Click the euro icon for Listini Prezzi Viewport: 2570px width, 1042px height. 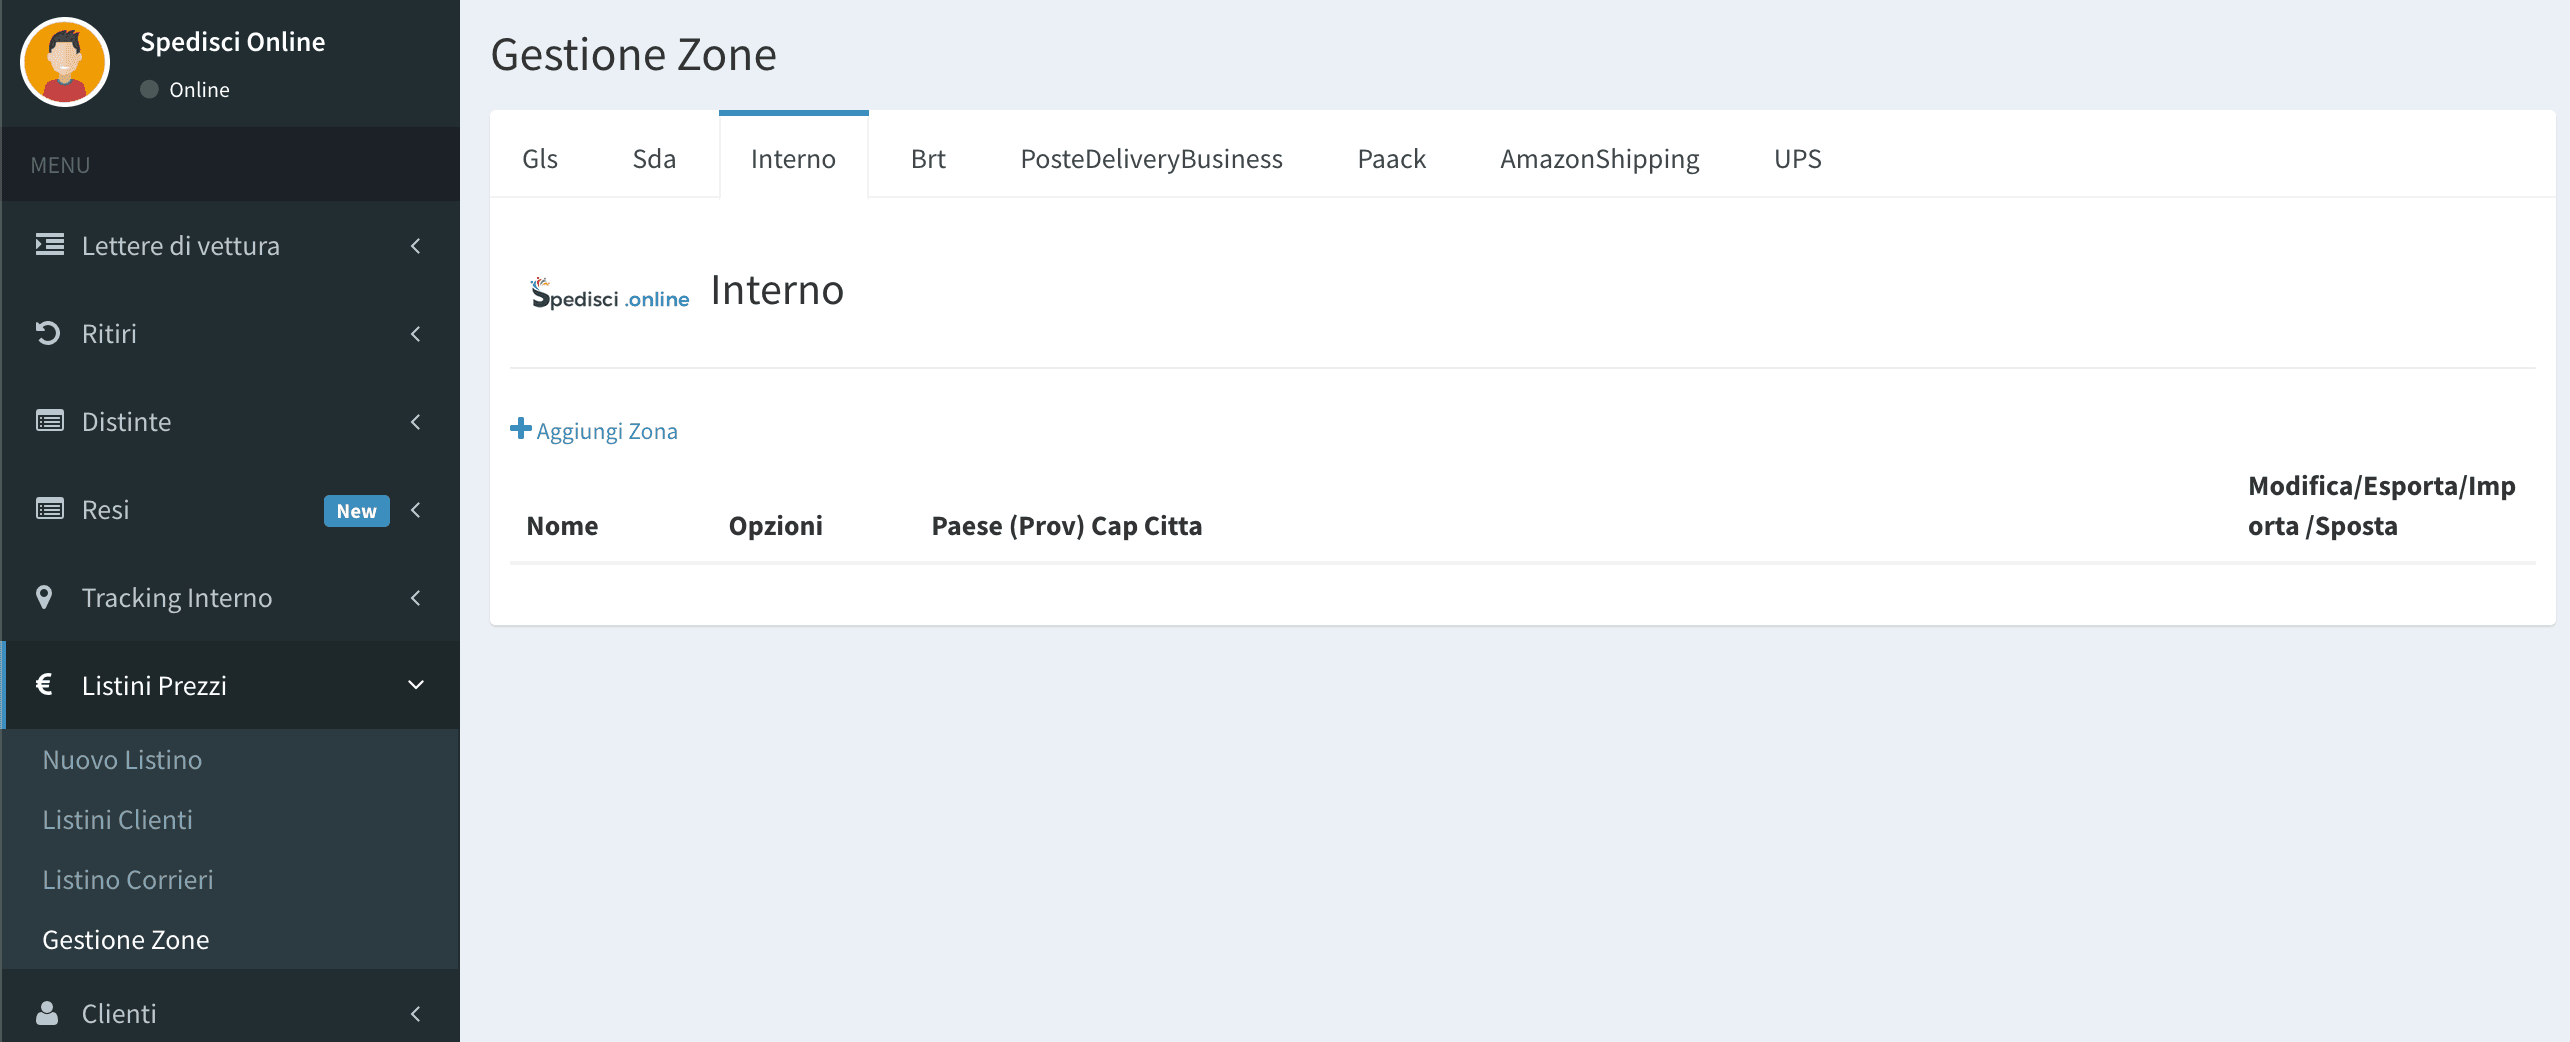(x=44, y=685)
